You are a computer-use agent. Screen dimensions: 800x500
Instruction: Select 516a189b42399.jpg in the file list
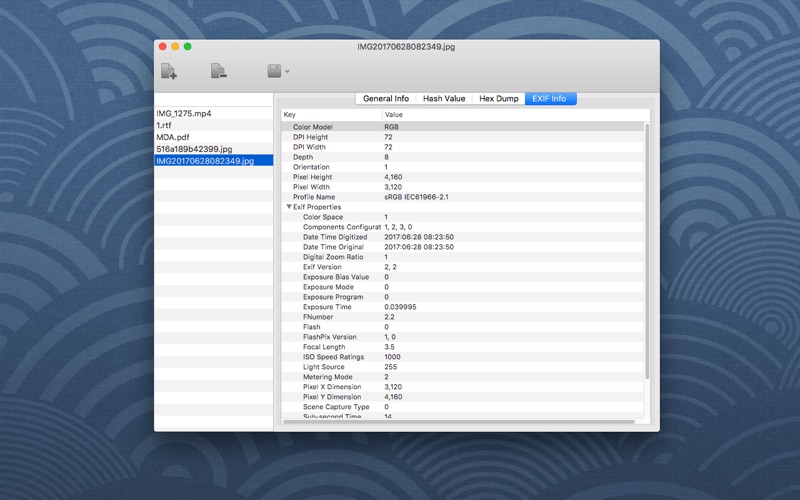[x=213, y=149]
